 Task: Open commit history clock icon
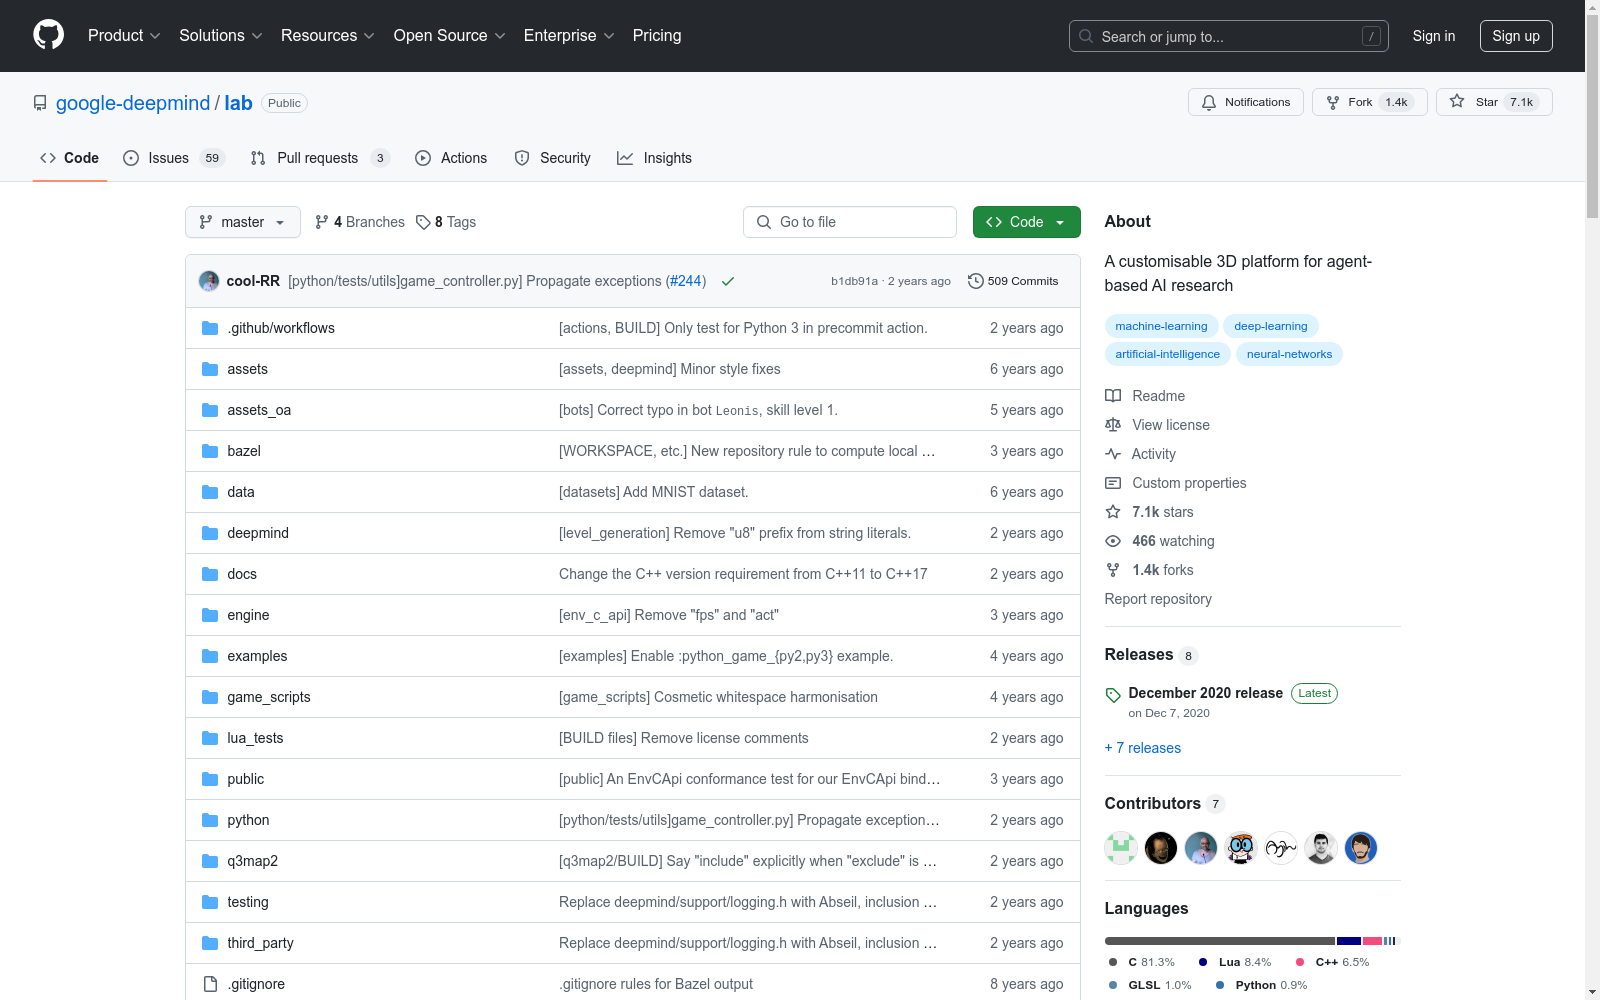point(976,281)
